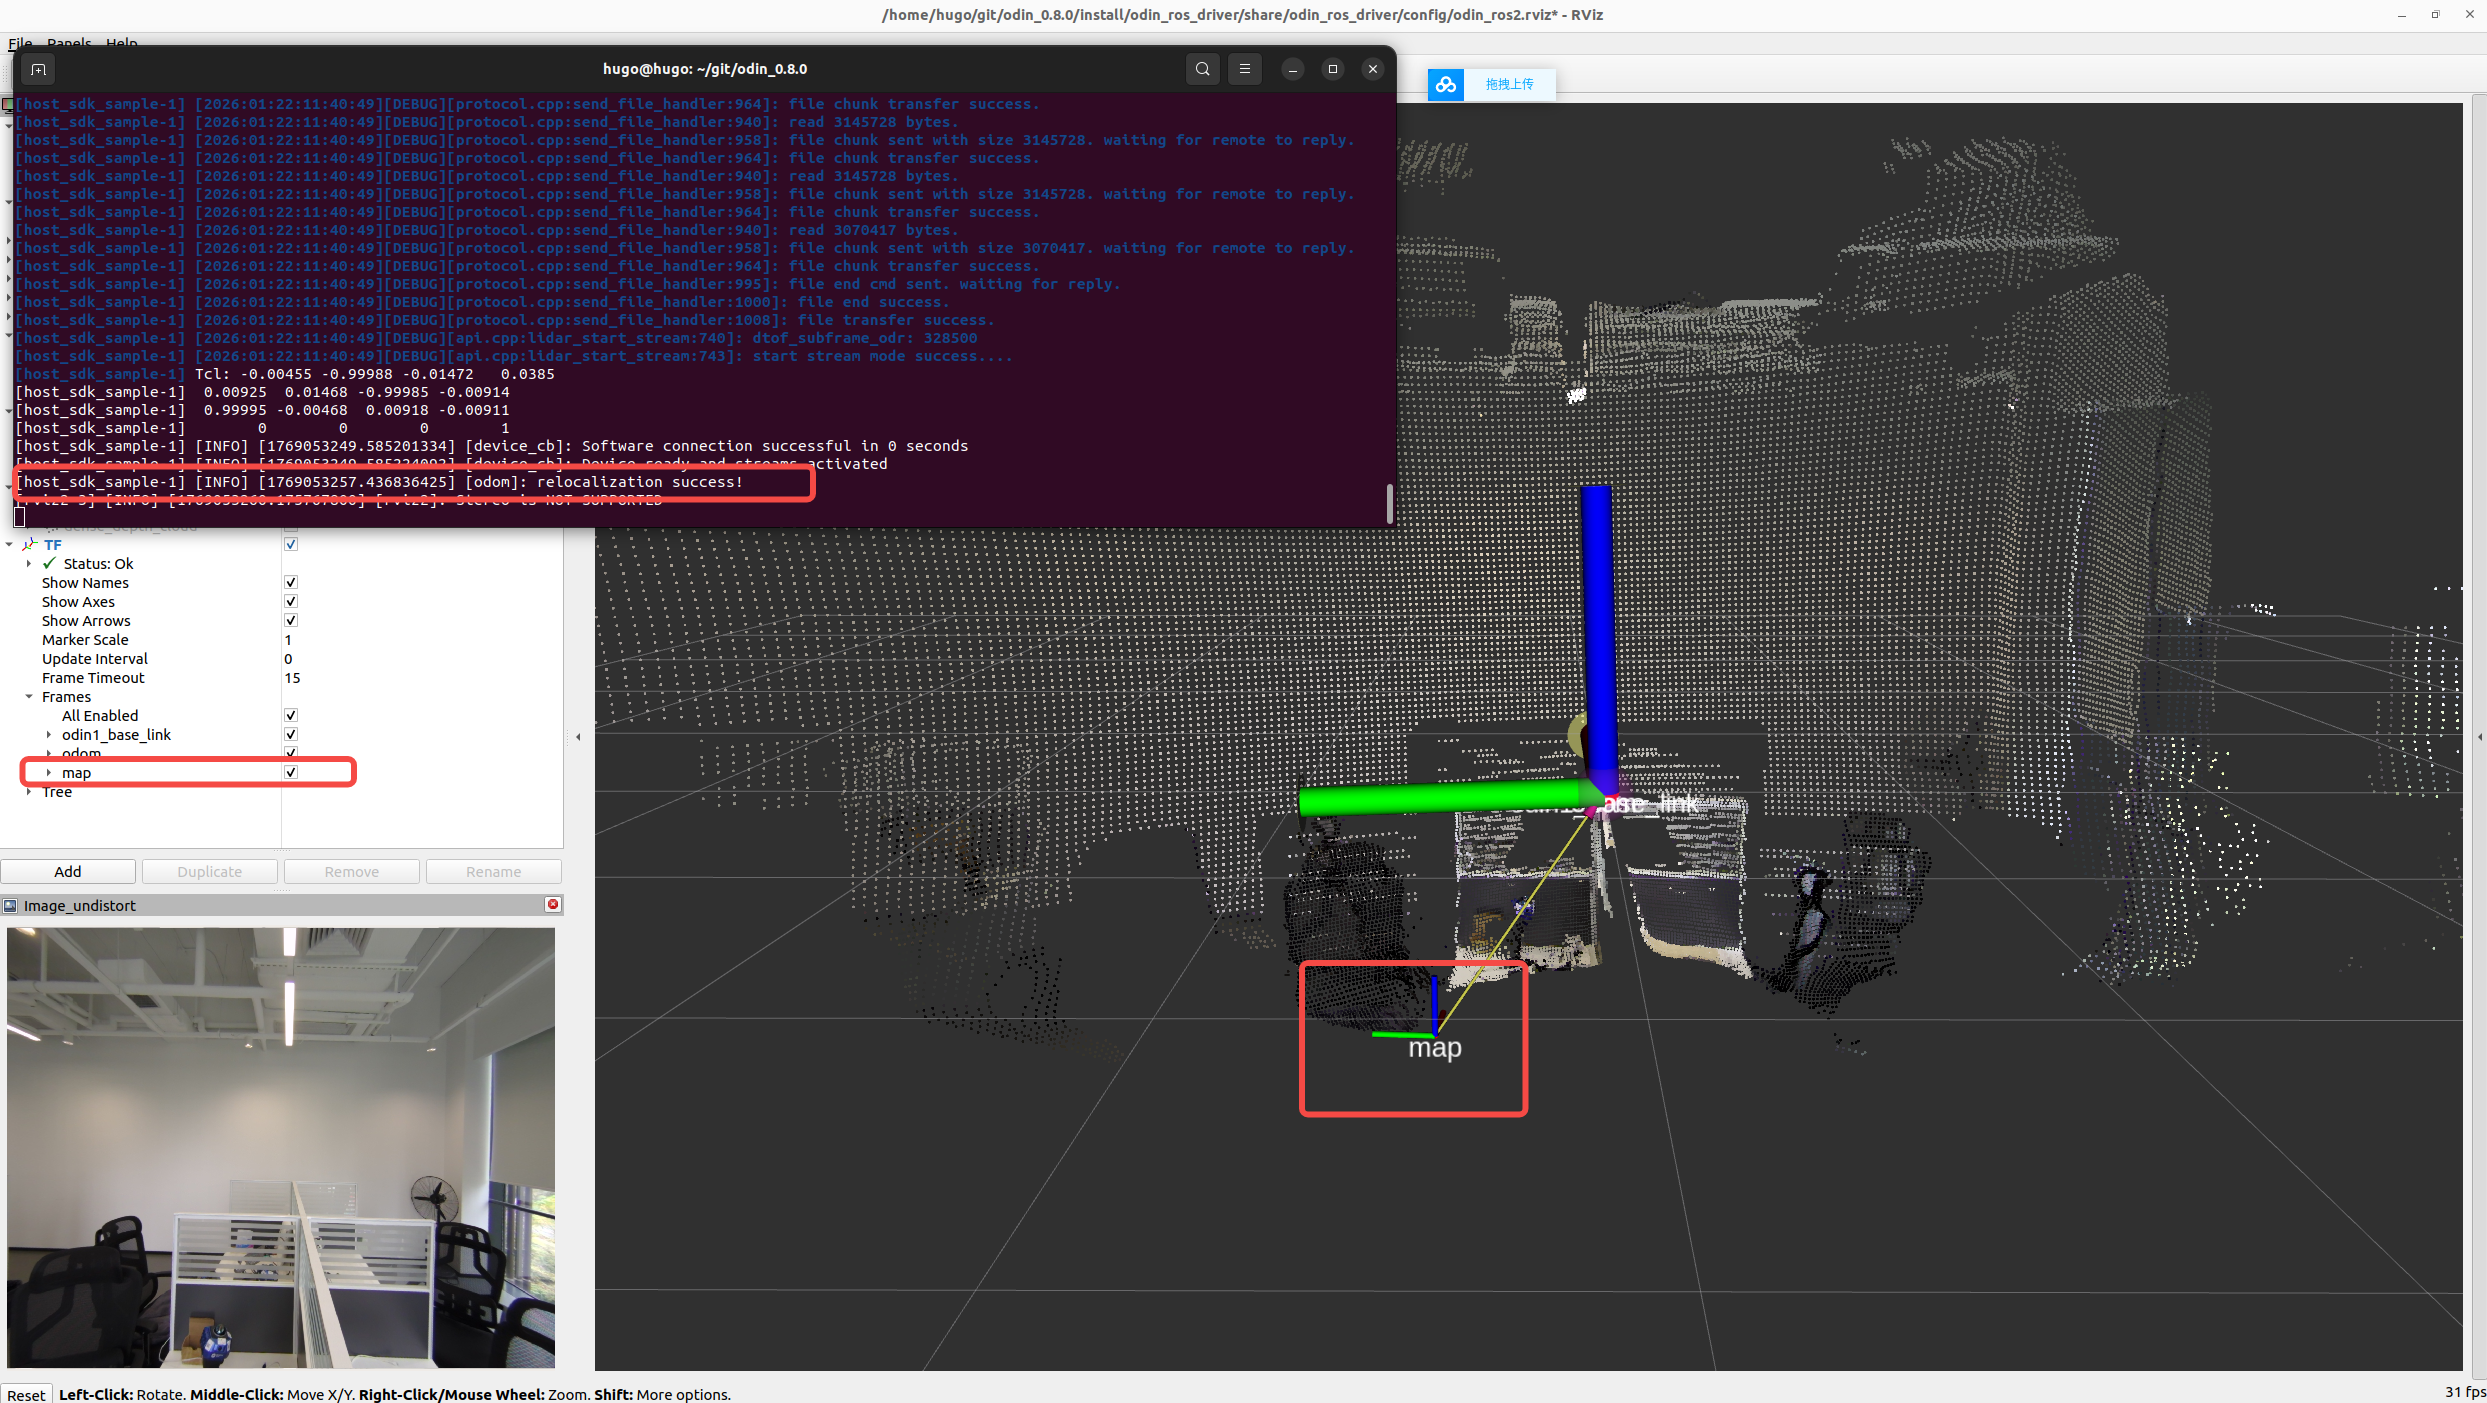Toggle the Show Arrows checkbox
This screenshot has height=1403, width=2487.
(291, 621)
